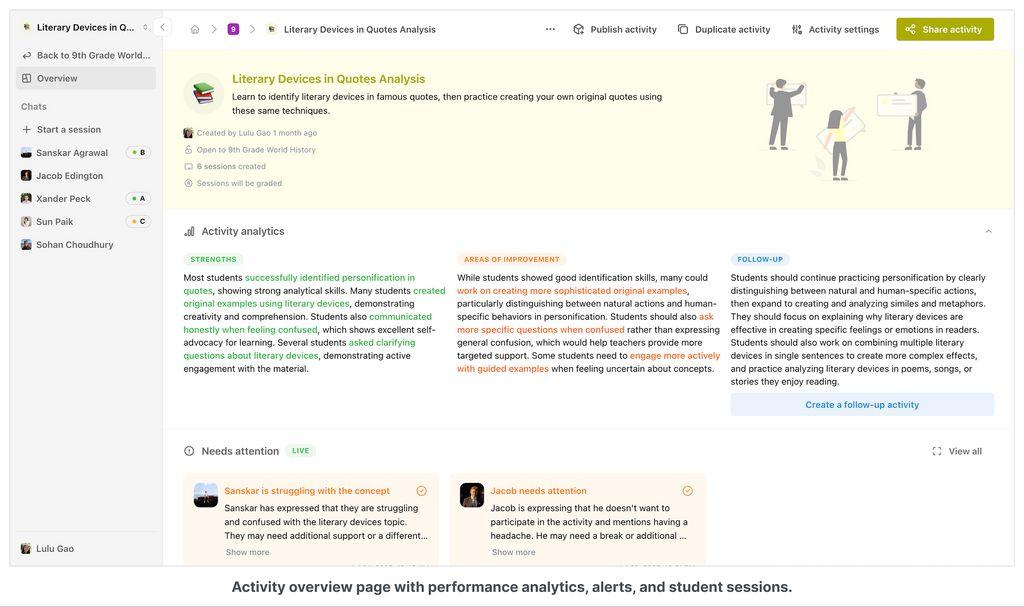Expand Sanskar's alert with Show more
Screen dimensions: 1024x607
(248, 552)
